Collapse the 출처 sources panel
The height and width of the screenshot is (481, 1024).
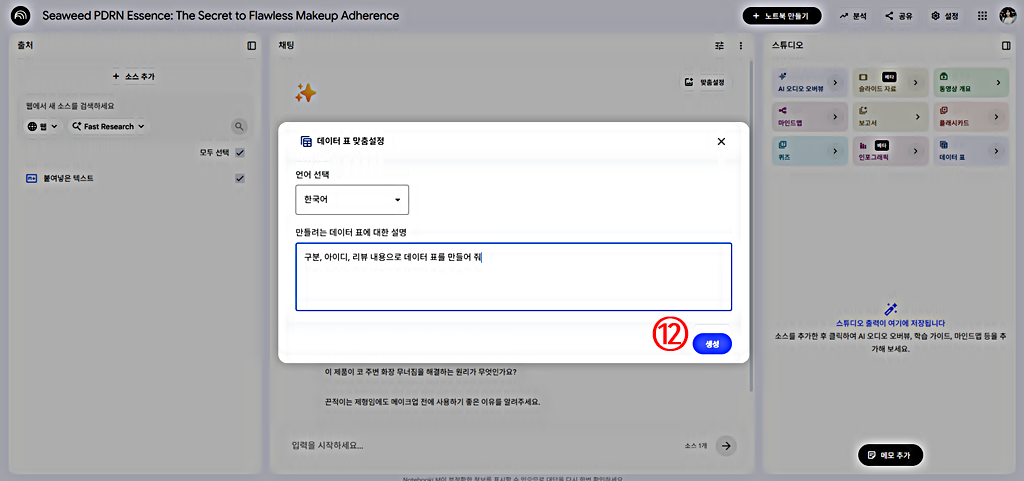coord(251,46)
